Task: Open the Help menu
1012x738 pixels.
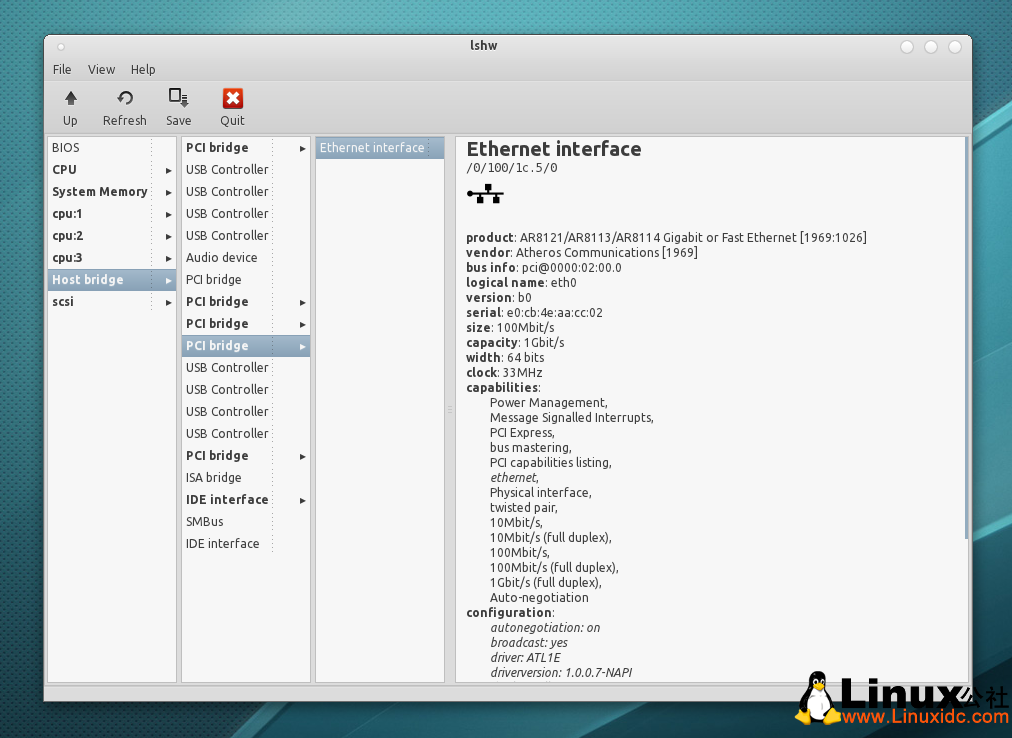Action: (x=143, y=69)
